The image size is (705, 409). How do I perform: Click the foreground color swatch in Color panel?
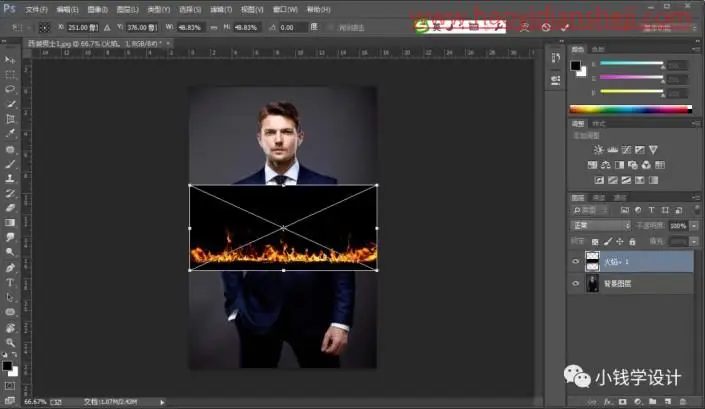tap(576, 66)
